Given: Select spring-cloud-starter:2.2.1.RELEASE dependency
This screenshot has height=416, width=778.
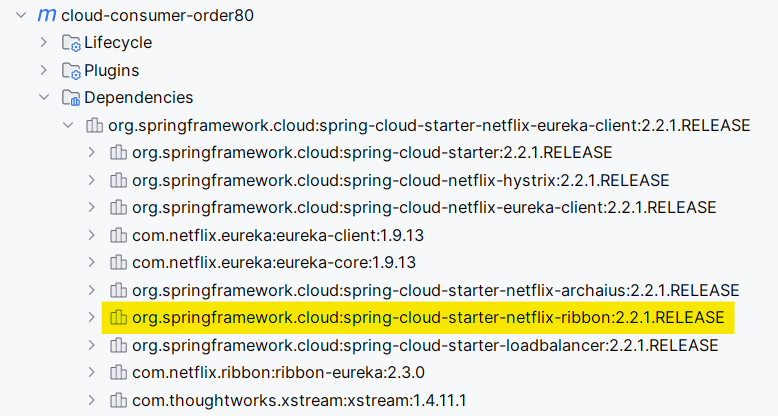Looking at the screenshot, I should tap(372, 153).
